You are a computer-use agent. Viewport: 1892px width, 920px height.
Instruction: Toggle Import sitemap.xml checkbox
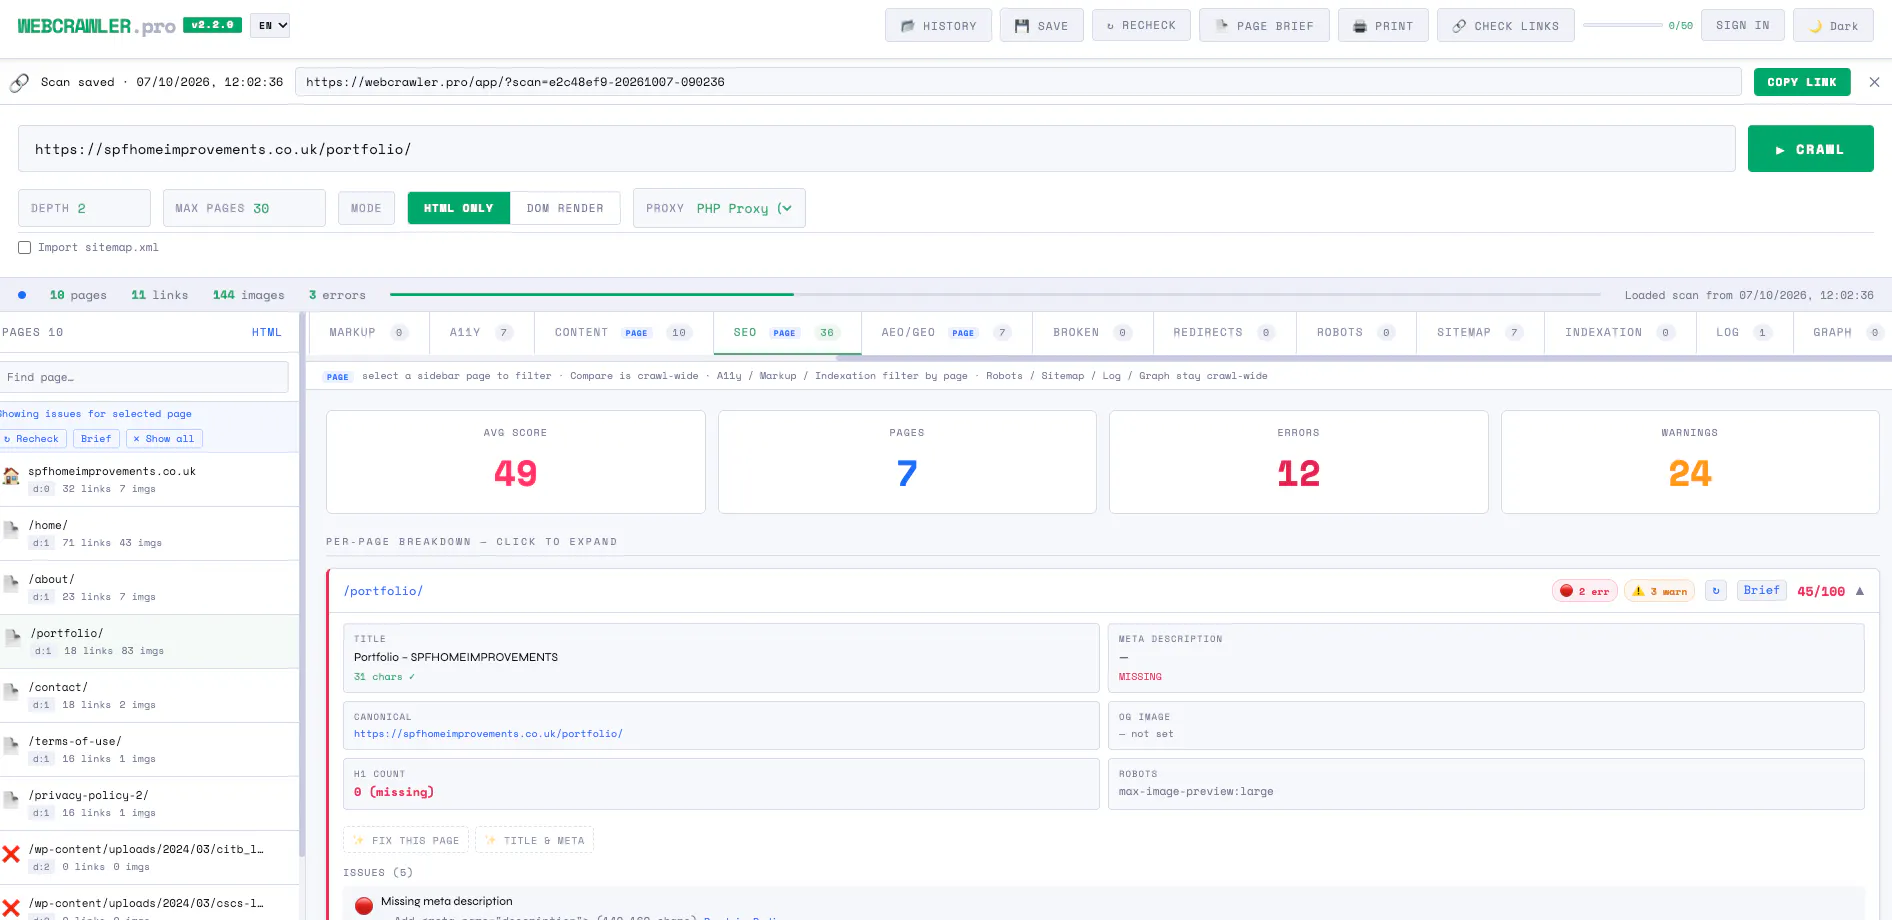25,247
